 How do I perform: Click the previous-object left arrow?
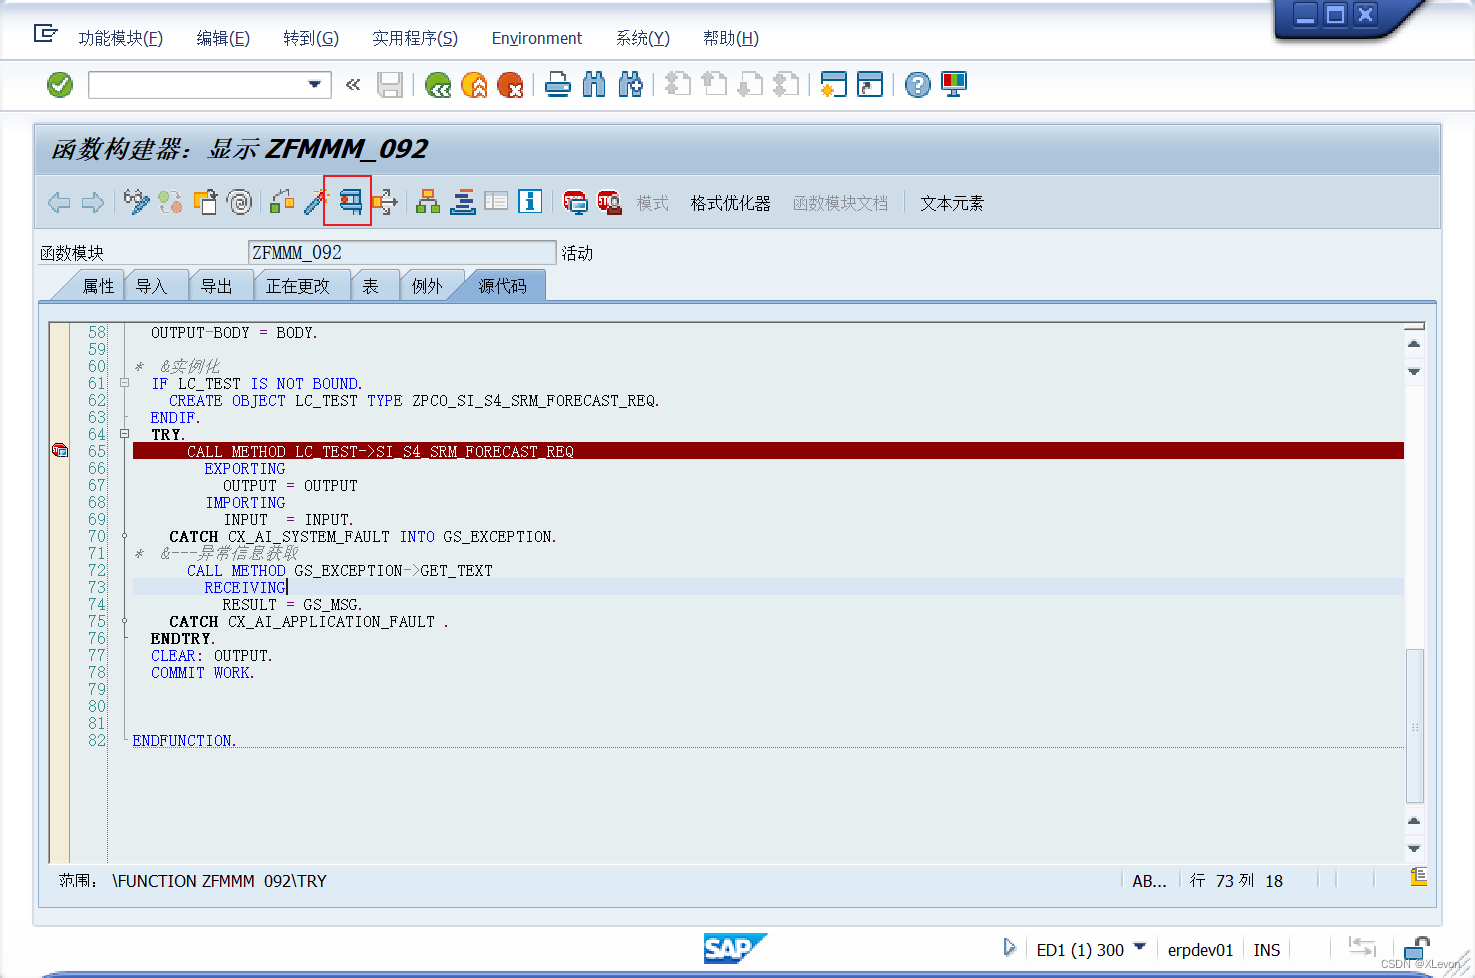[x=59, y=203]
